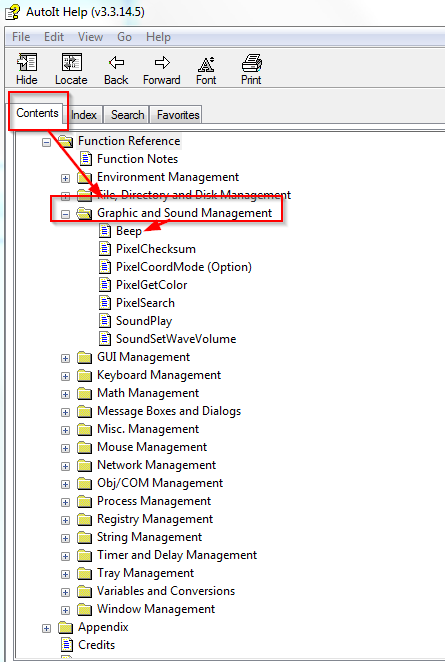Expand the Misc. Management node

pos(65,430)
